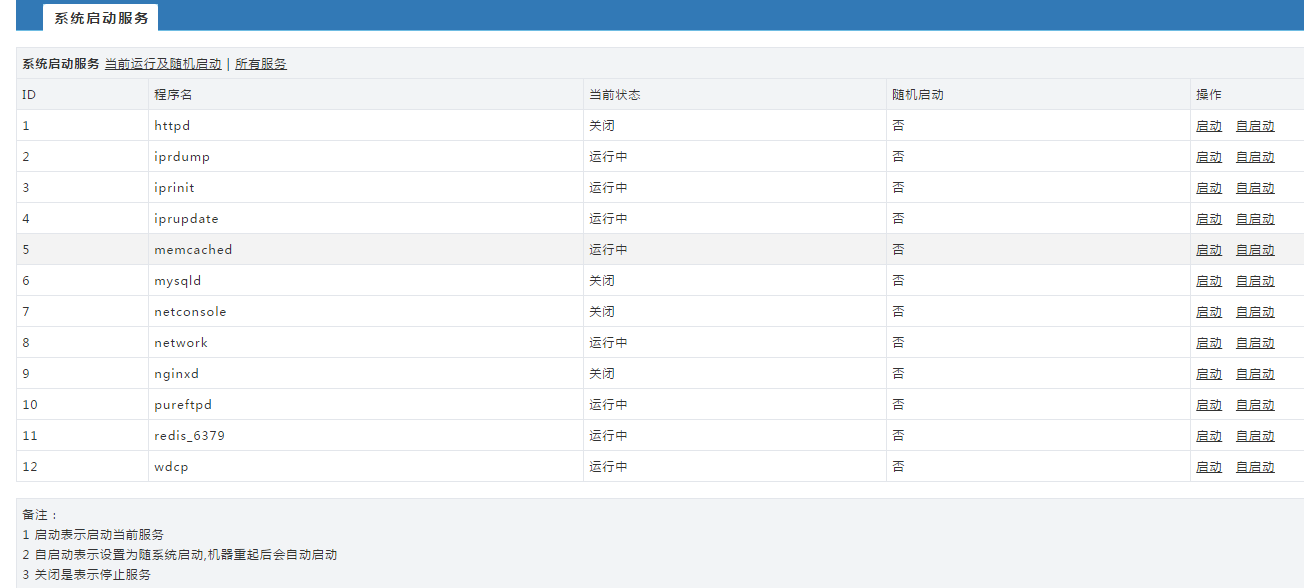Viewport: 1304px width, 588px height.
Task: Click 自启动 for nginxd service
Action: [1255, 374]
